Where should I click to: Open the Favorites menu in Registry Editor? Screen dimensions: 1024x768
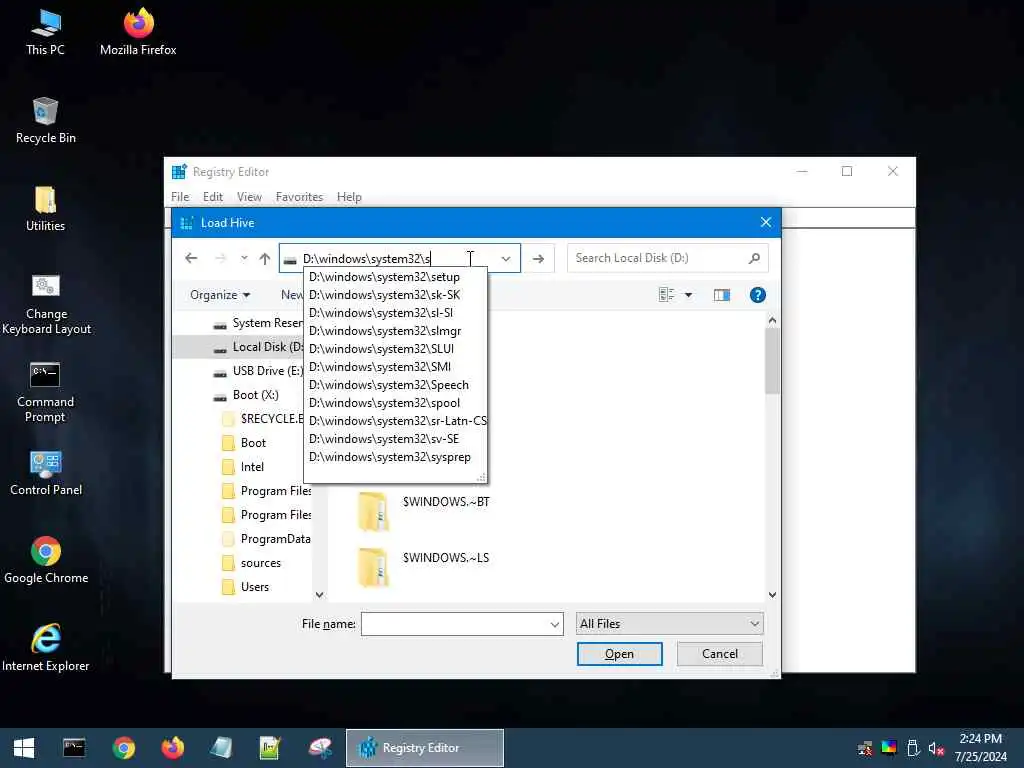coord(299,197)
